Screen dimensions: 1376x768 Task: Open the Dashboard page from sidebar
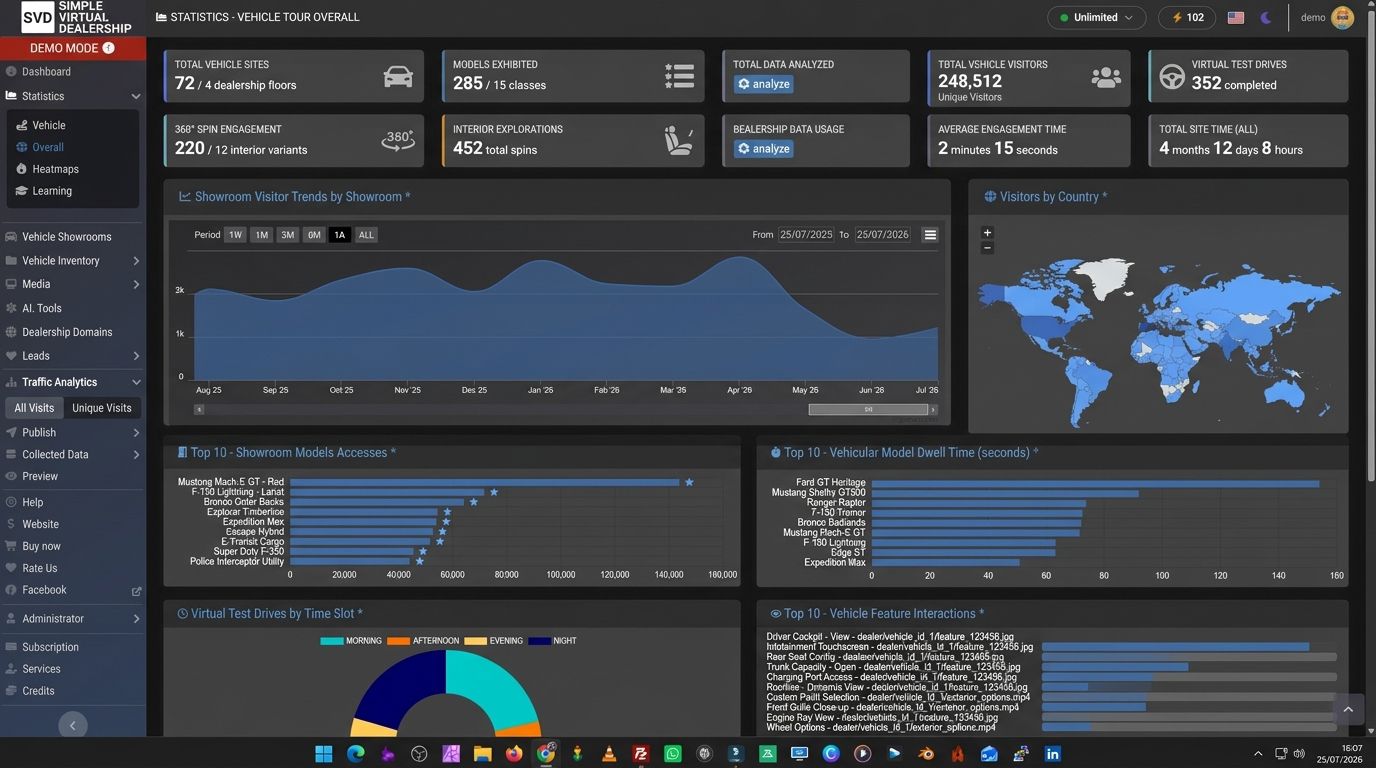pos(46,72)
